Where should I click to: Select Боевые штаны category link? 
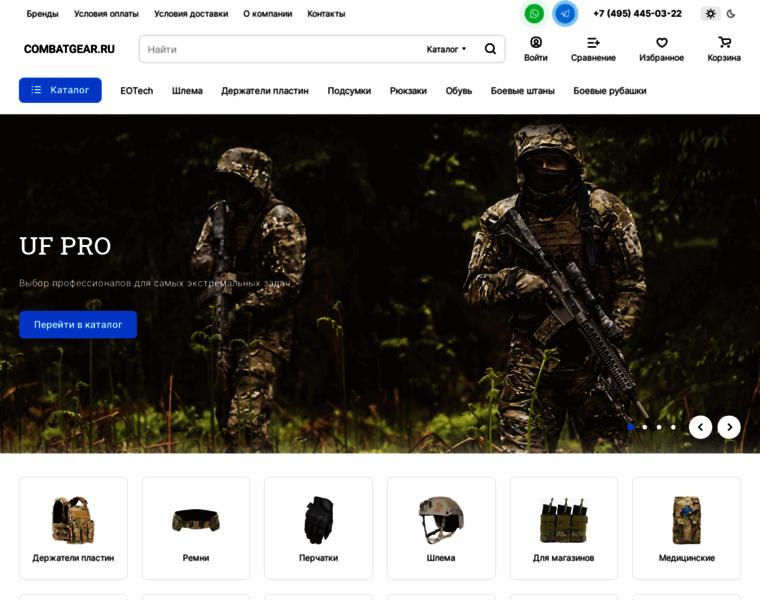tap(522, 91)
